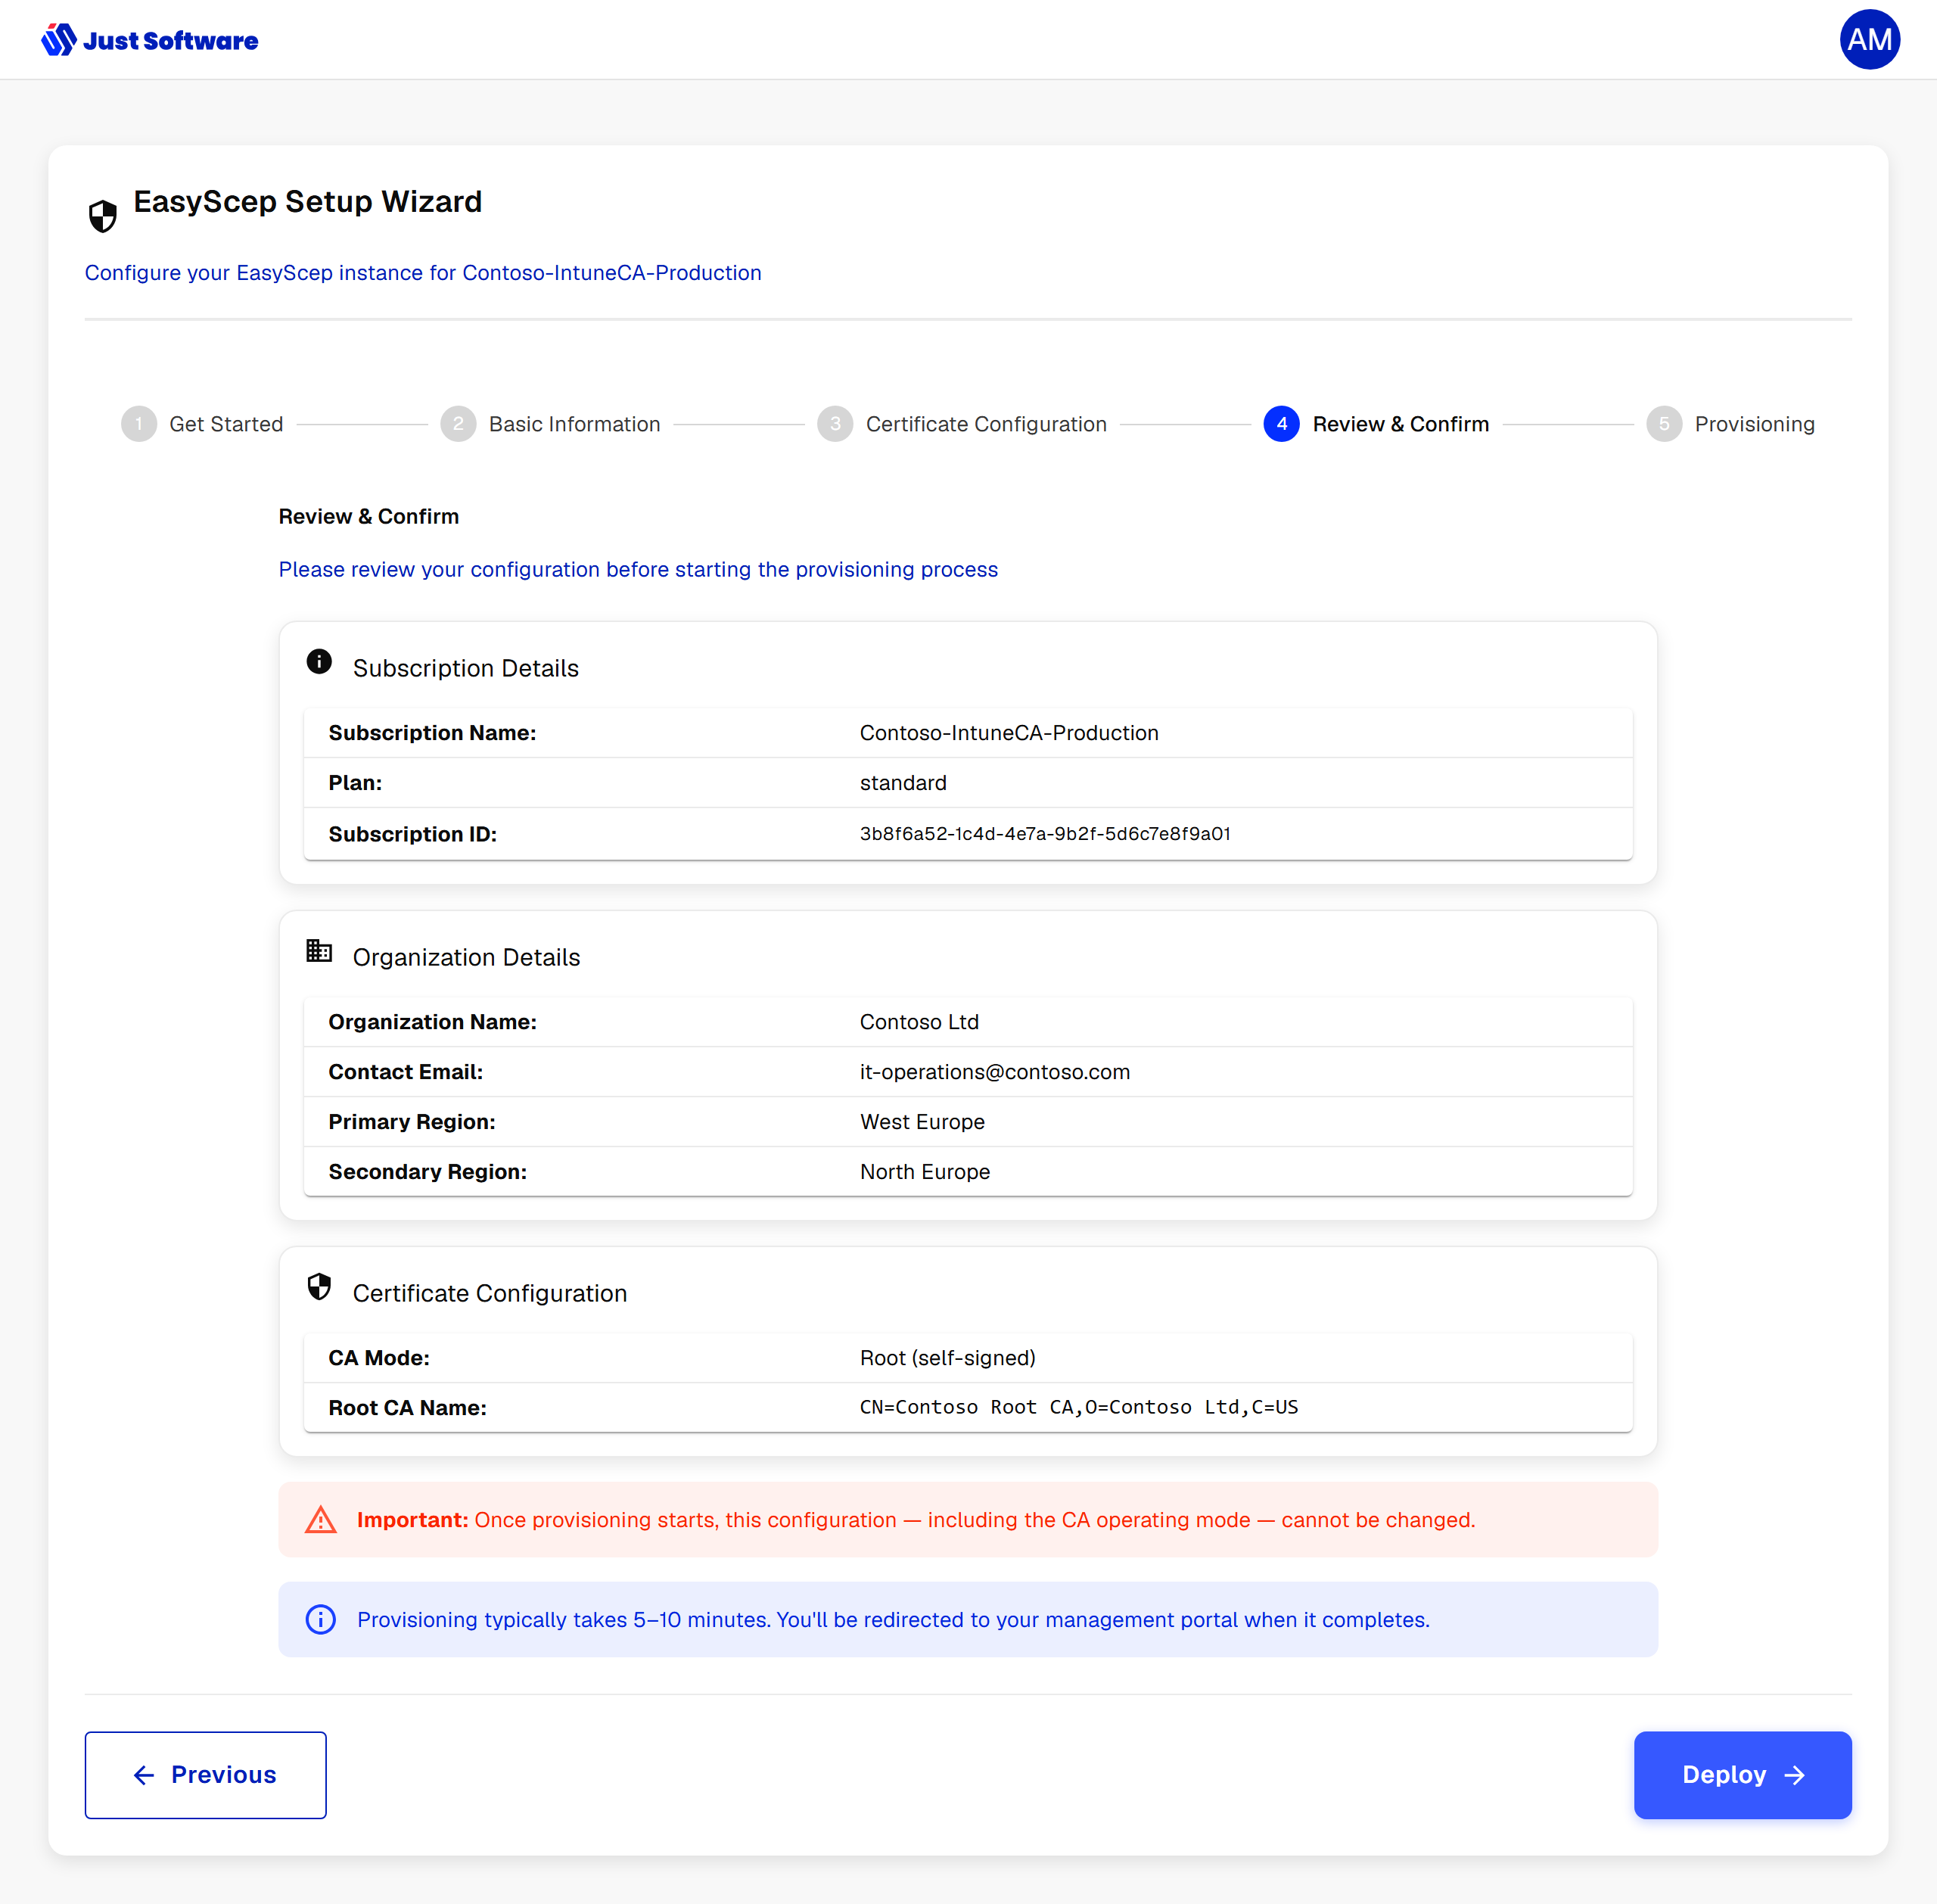1937x1904 pixels.
Task: Click the Previous button
Action: [x=205, y=1775]
